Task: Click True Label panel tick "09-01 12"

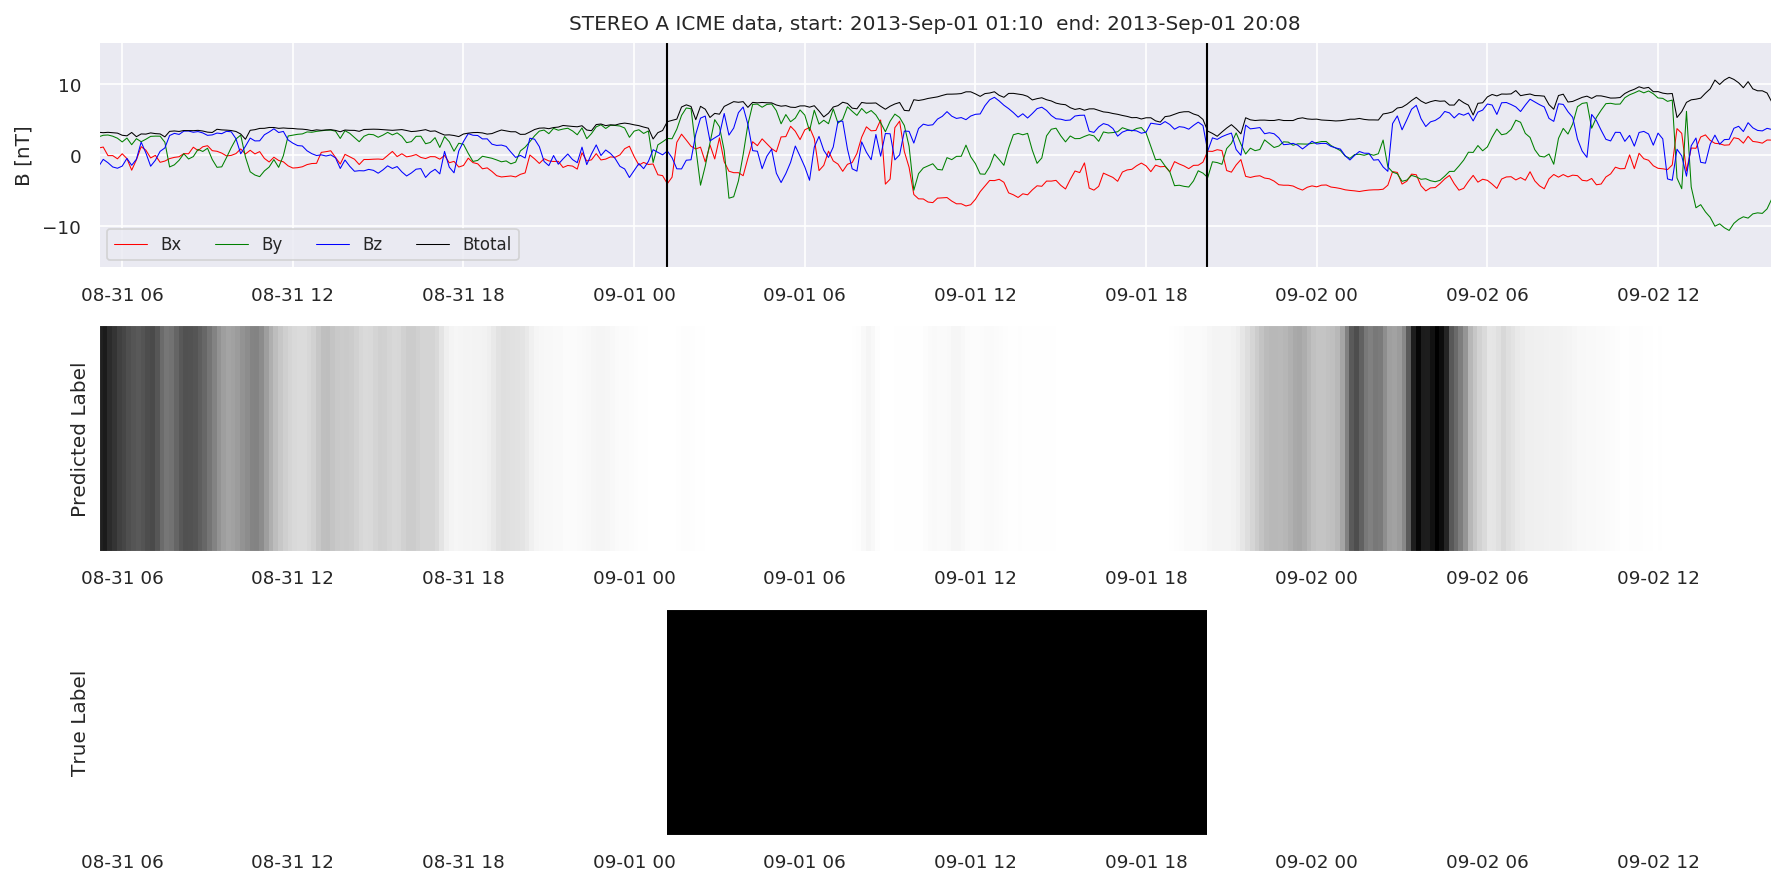Action: 975,862
